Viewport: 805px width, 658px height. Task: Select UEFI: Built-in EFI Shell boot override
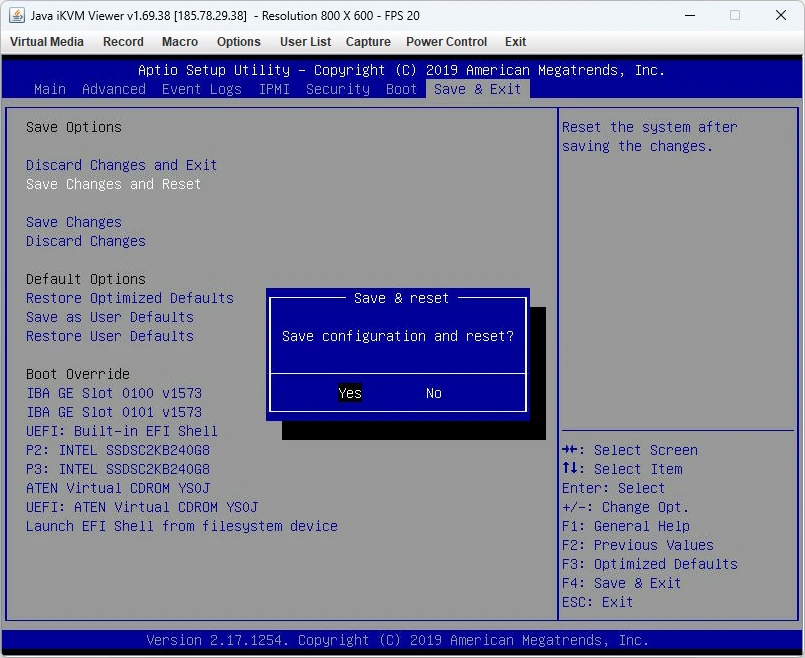121,431
